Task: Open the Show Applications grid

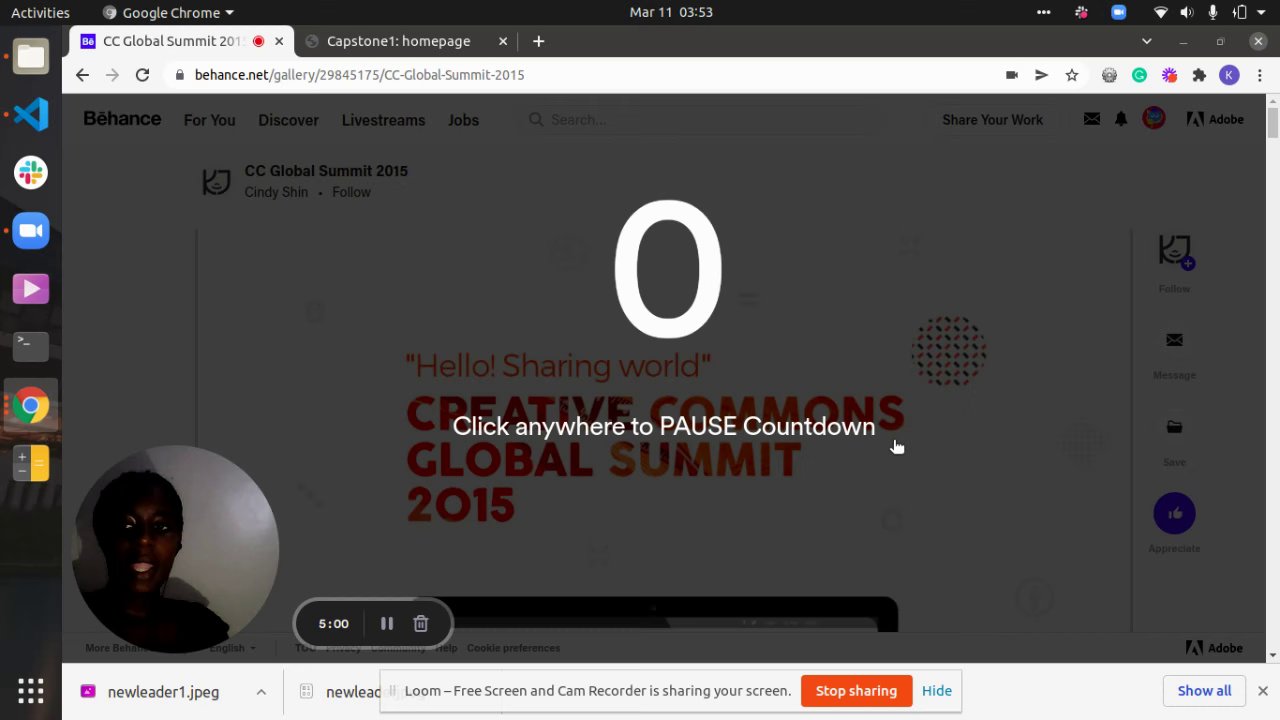Action: (x=31, y=691)
